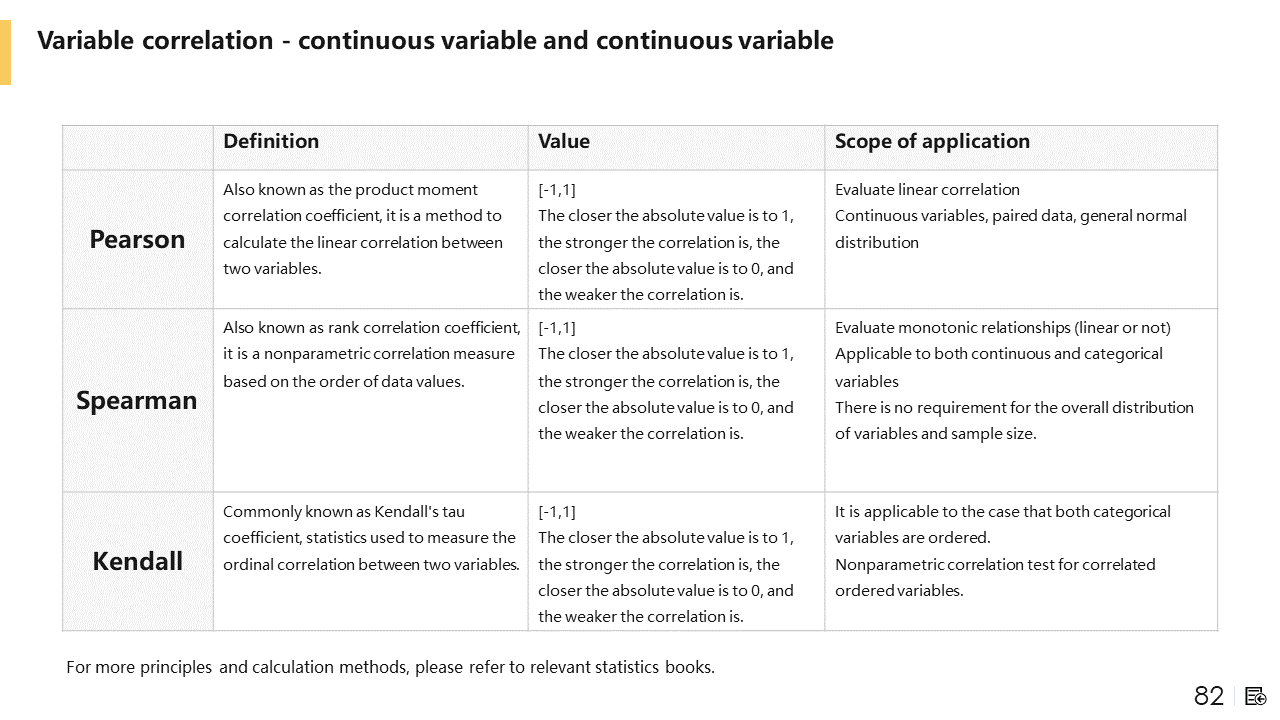The image size is (1280, 720).
Task: Select the slide title about variable correlation
Action: point(435,41)
